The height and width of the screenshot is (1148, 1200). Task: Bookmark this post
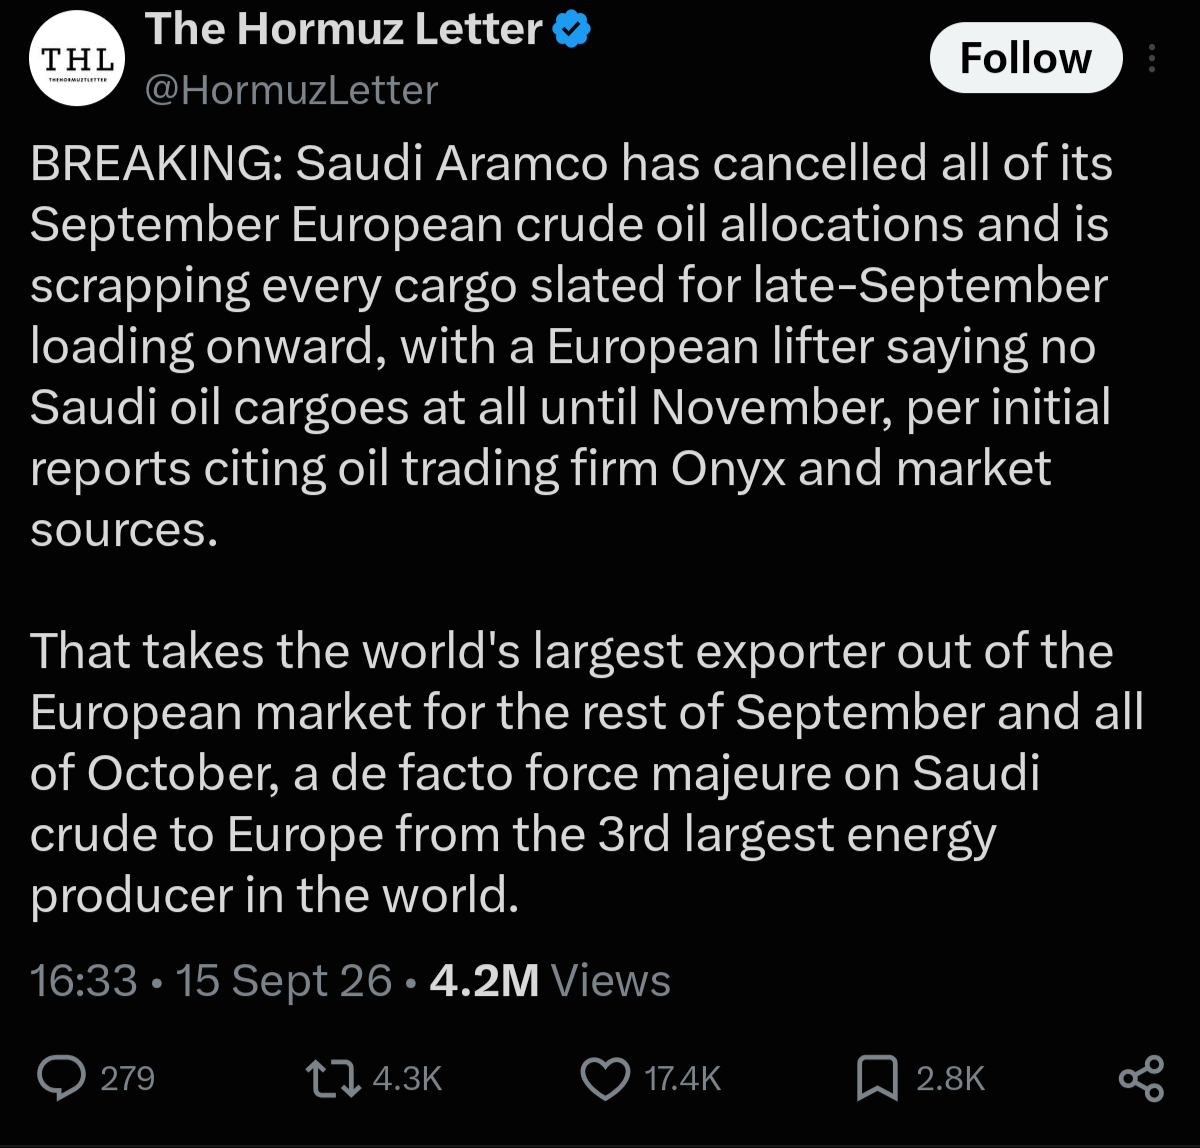click(877, 1079)
